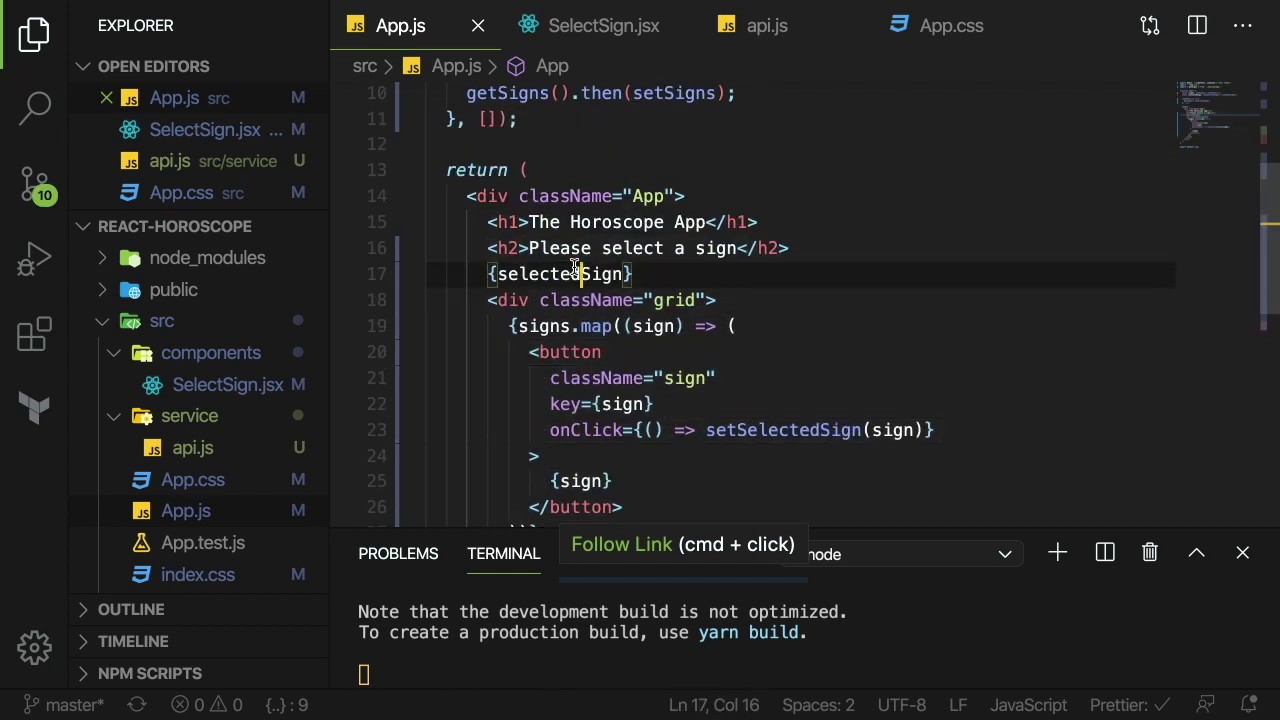1280x720 pixels.
Task: Change line ending via LF
Action: click(x=958, y=705)
